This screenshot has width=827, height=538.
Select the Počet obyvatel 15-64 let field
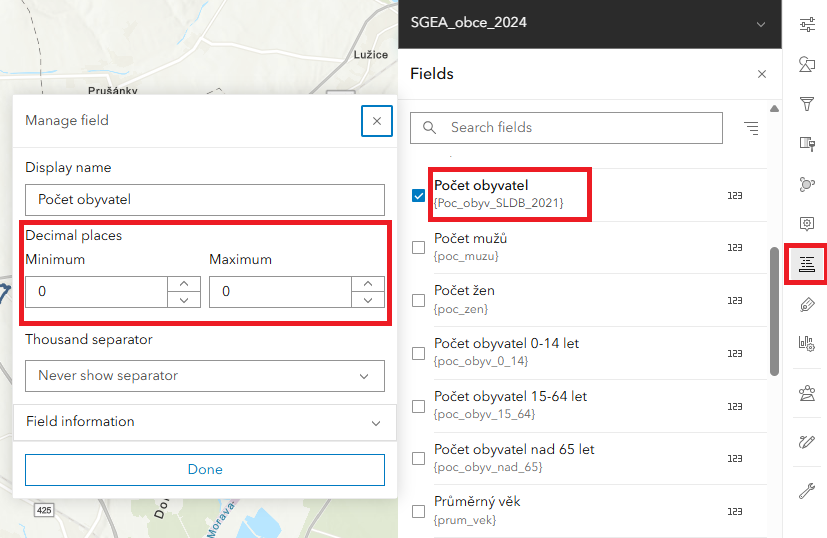click(x=510, y=404)
